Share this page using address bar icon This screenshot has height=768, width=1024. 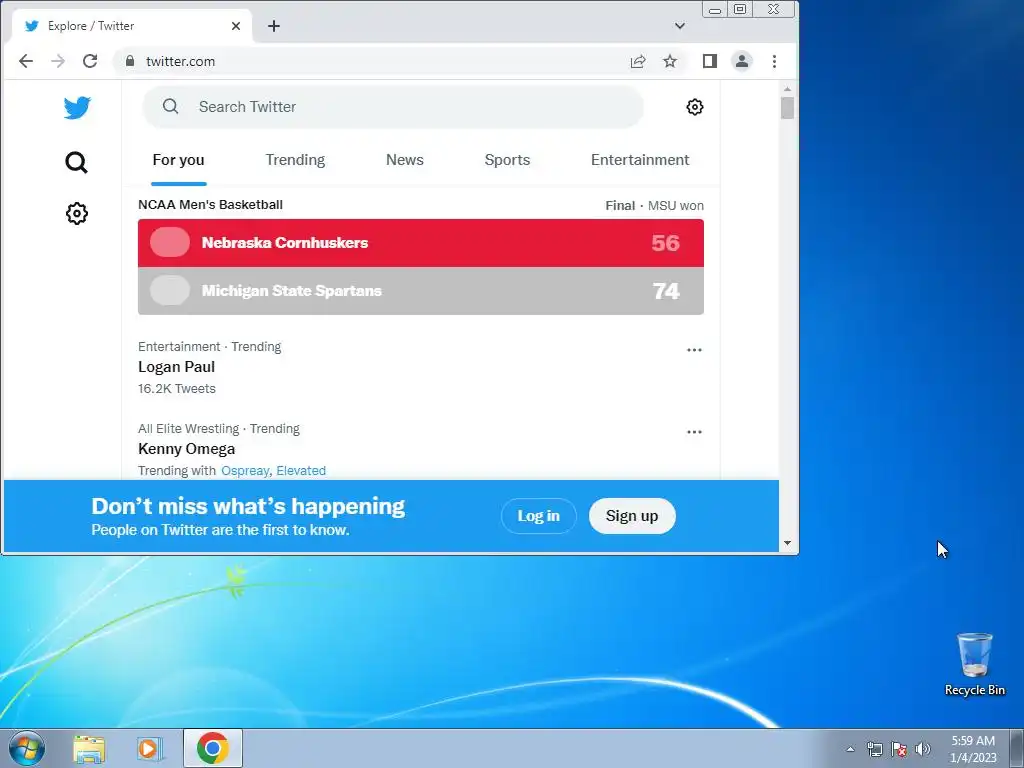(x=637, y=61)
